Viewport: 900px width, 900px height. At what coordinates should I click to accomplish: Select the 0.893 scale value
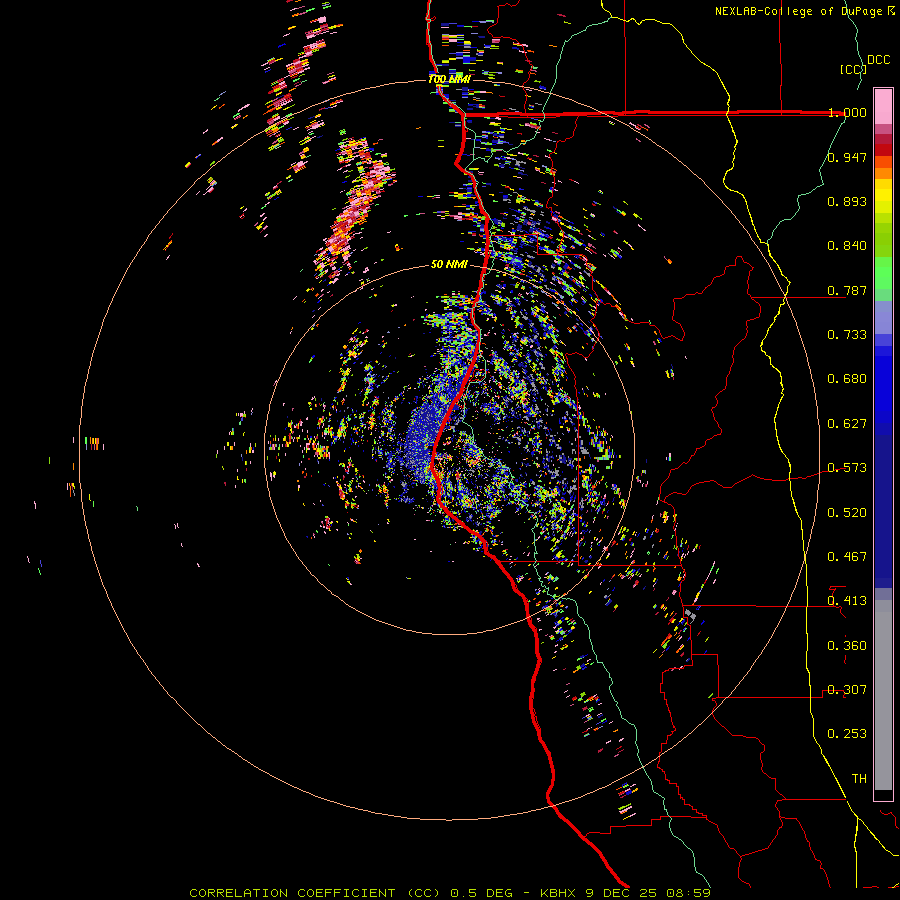[847, 201]
